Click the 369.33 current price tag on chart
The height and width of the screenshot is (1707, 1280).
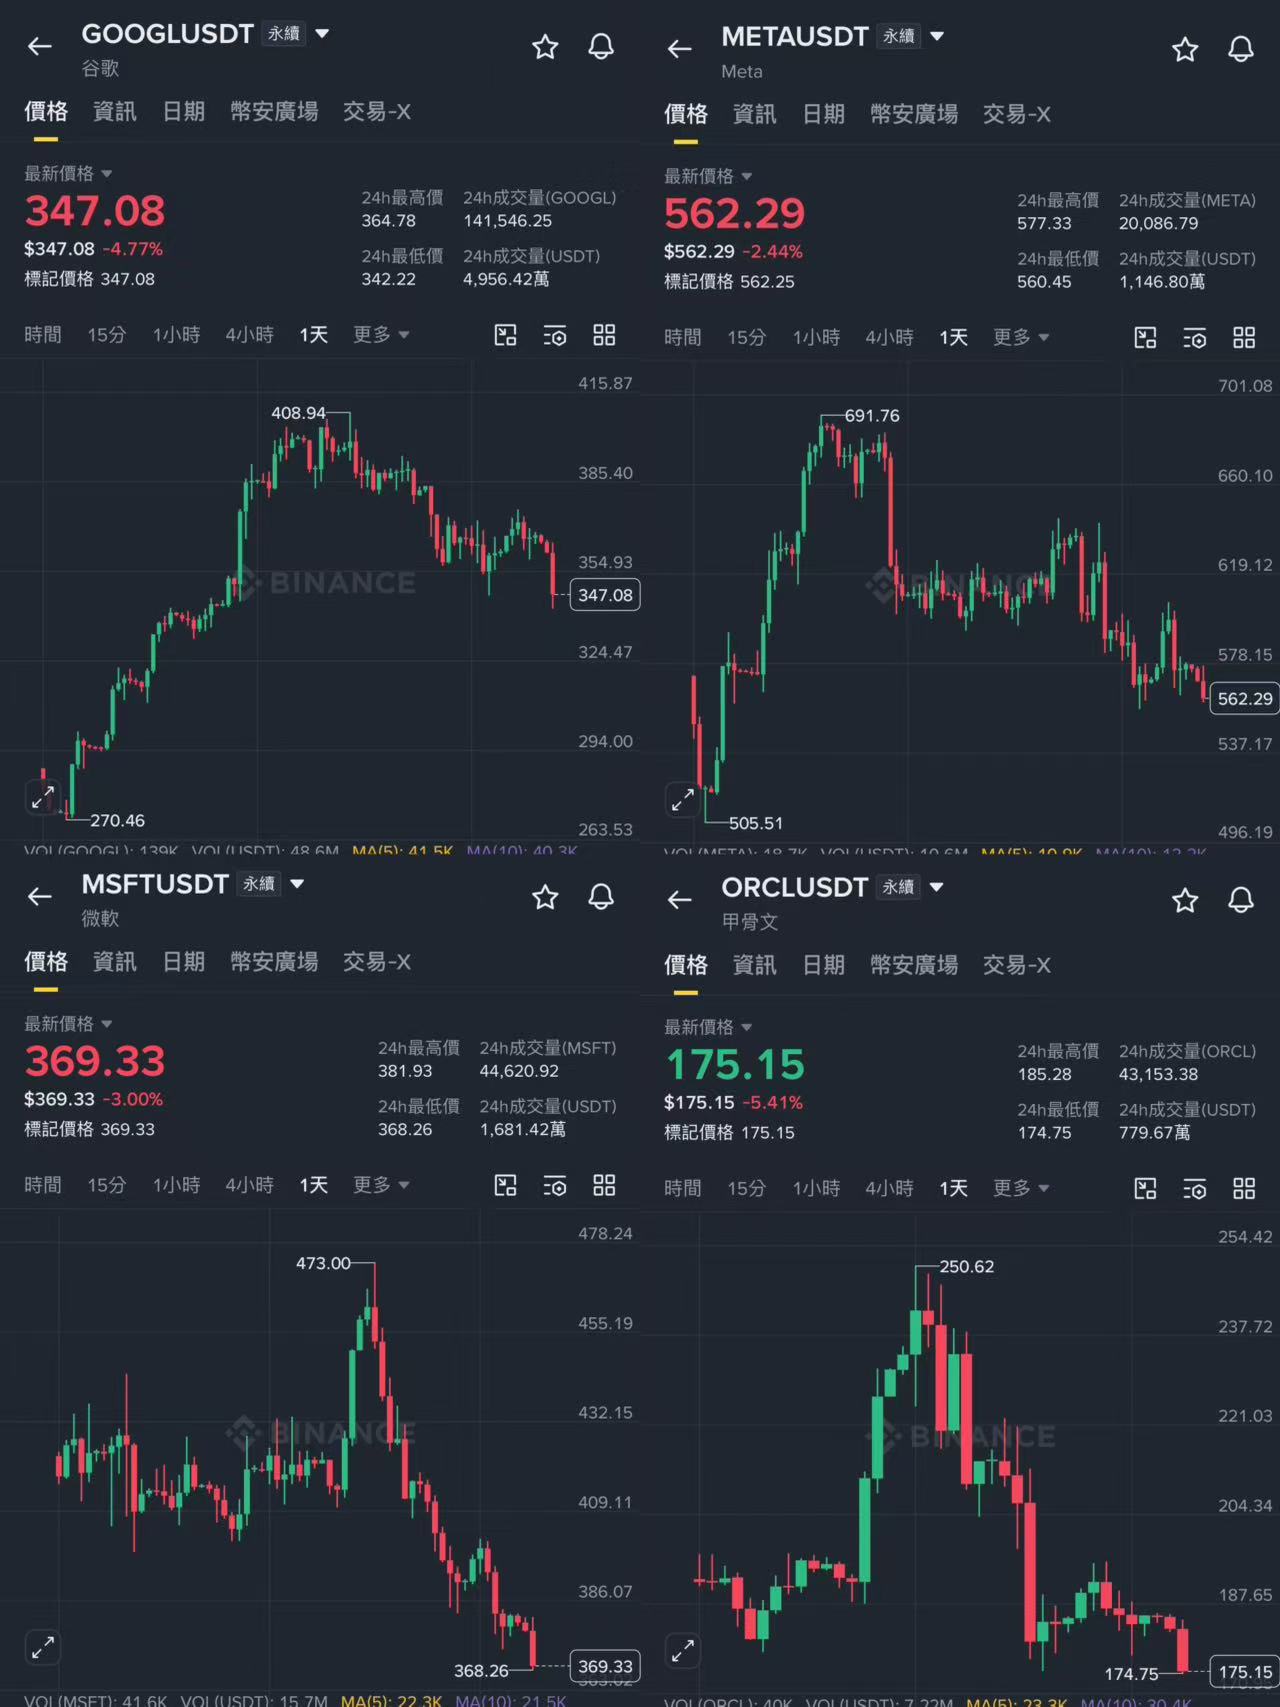(x=605, y=1666)
